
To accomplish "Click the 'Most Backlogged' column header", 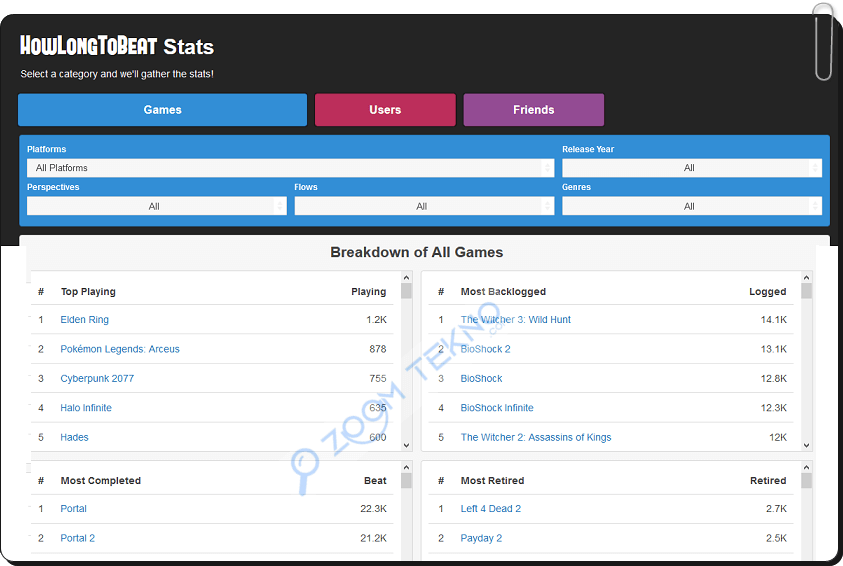I will point(503,291).
